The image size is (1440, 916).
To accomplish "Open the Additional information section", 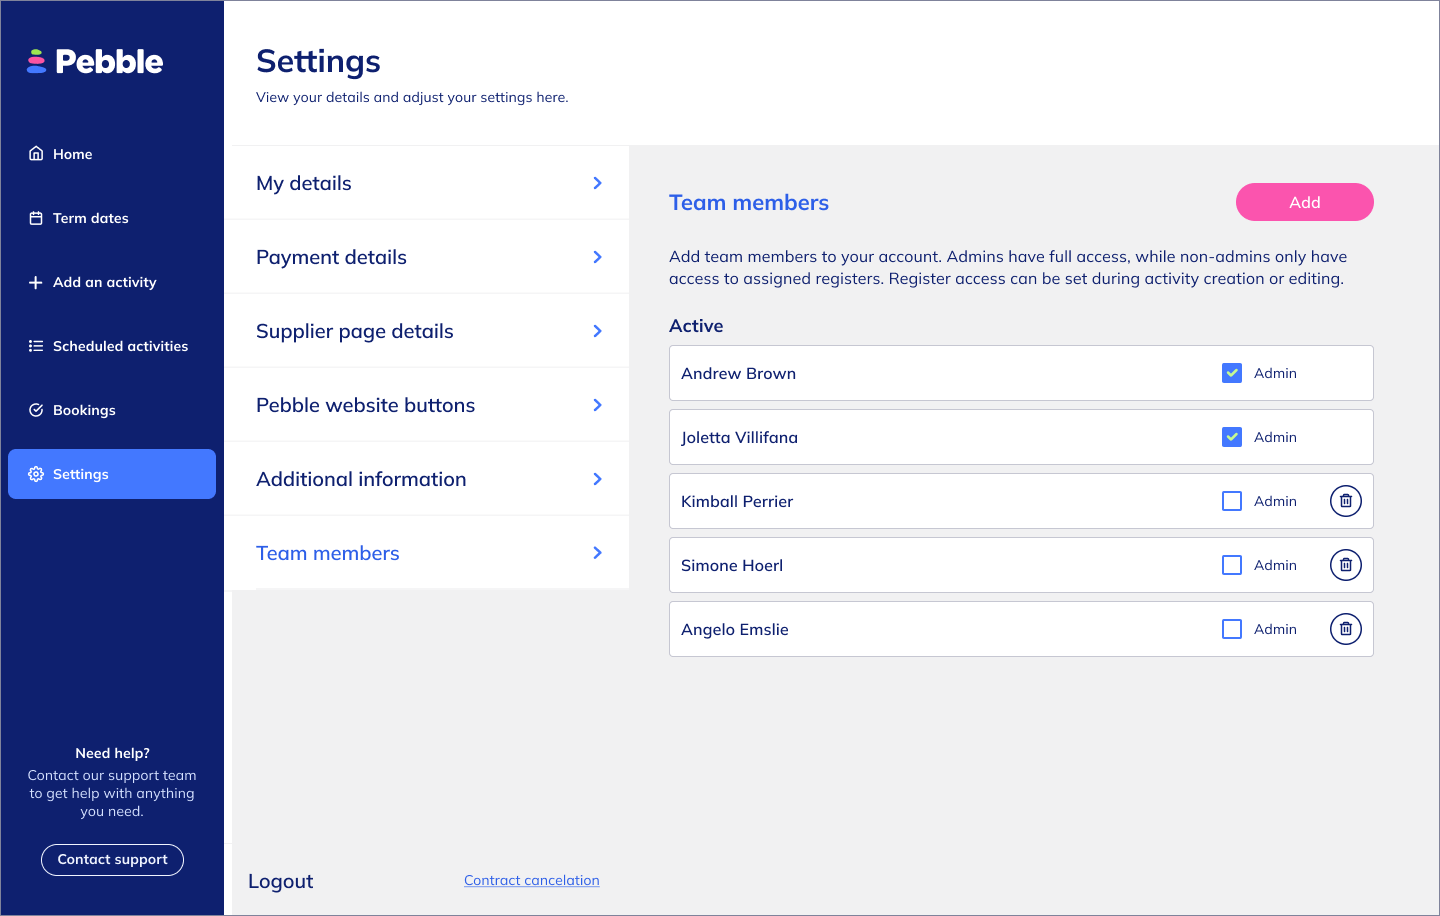I will pos(361,479).
